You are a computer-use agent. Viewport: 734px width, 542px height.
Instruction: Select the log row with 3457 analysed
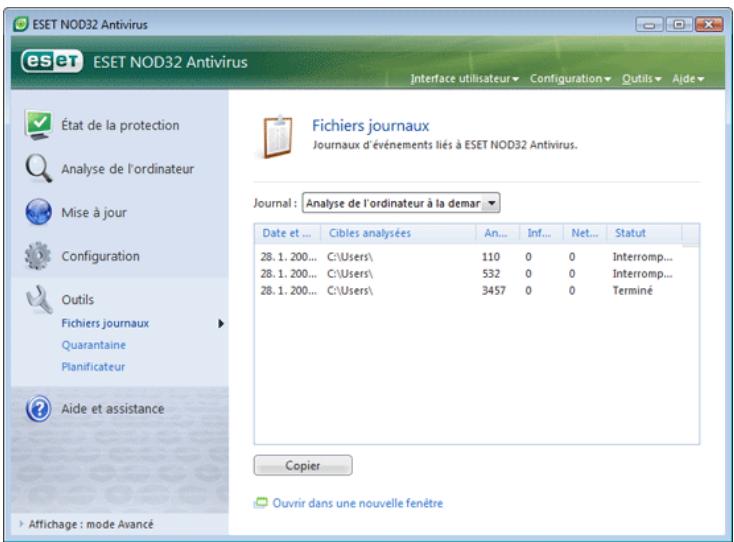[477, 290]
